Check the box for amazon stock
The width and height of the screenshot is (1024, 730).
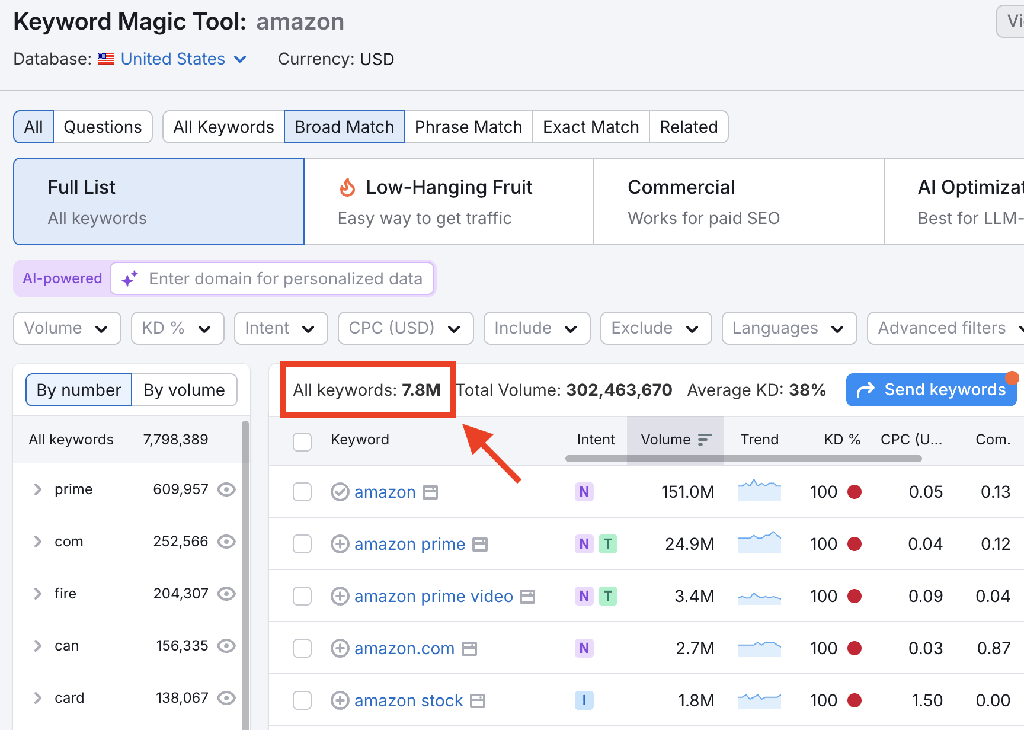(302, 701)
